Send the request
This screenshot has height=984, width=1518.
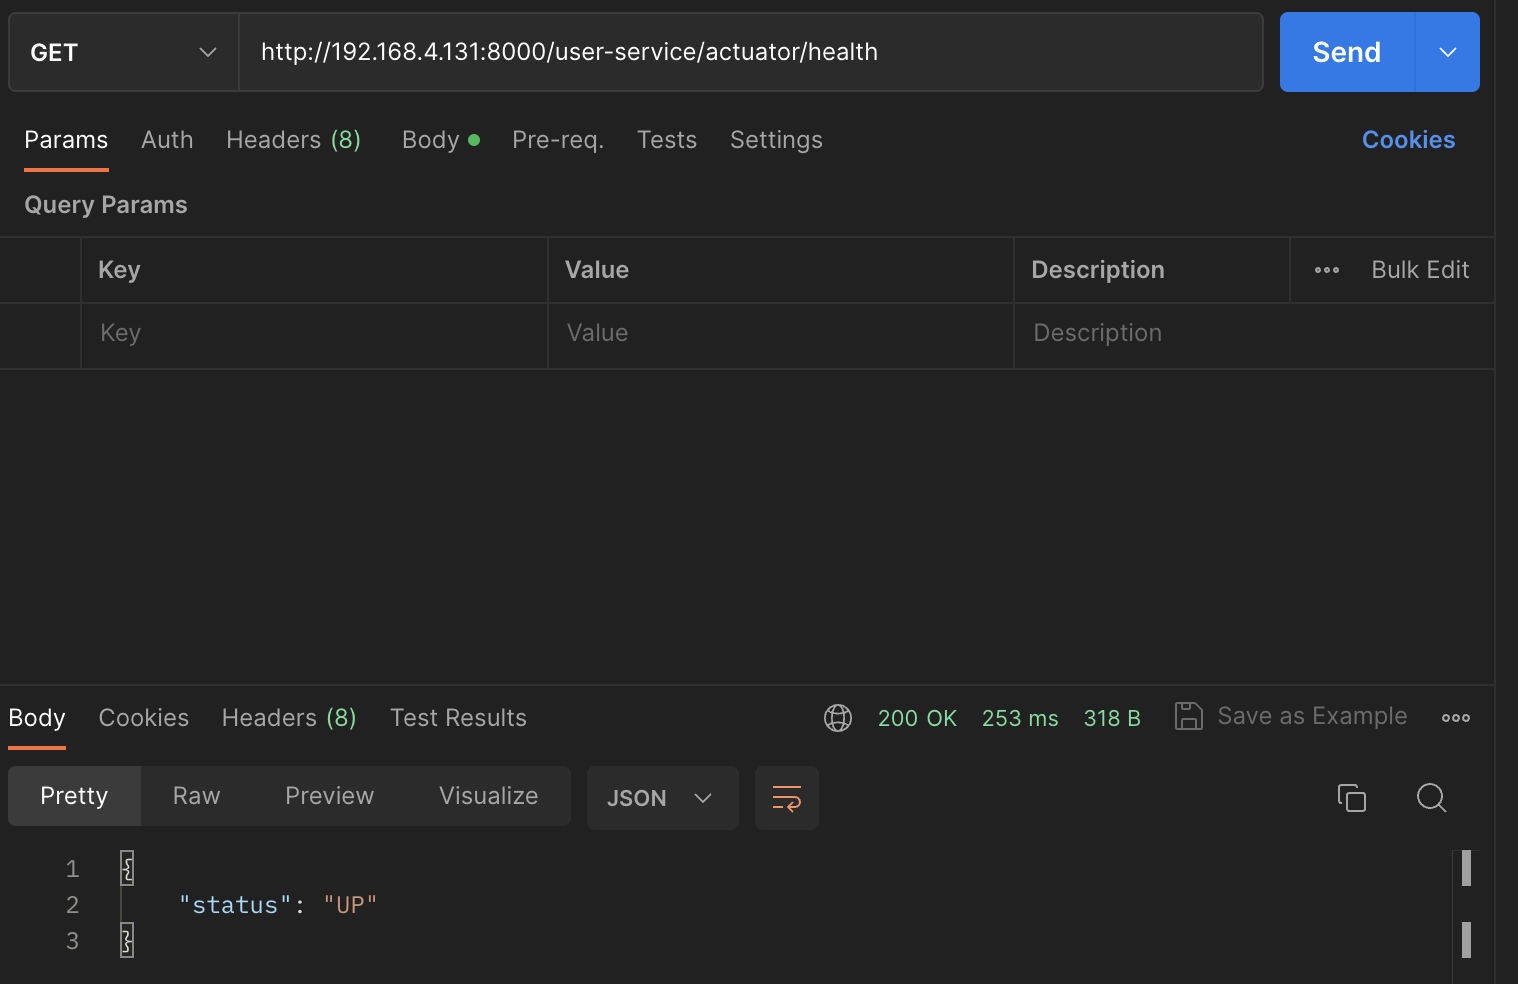1347,52
